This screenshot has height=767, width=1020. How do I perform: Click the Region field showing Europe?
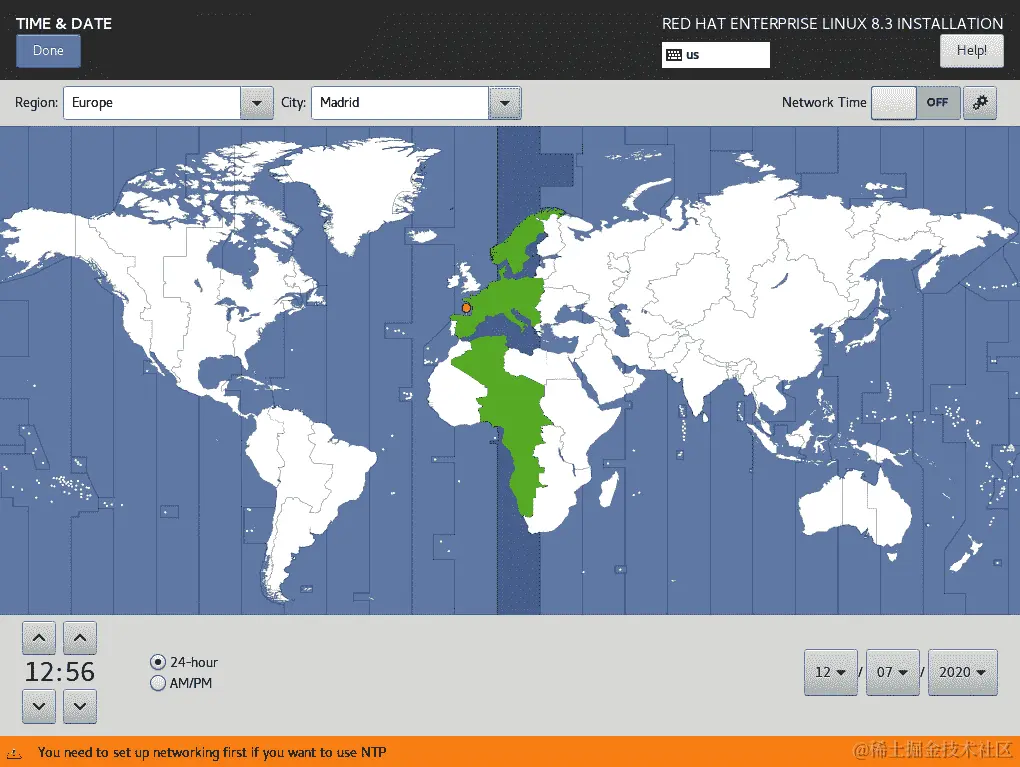click(152, 103)
